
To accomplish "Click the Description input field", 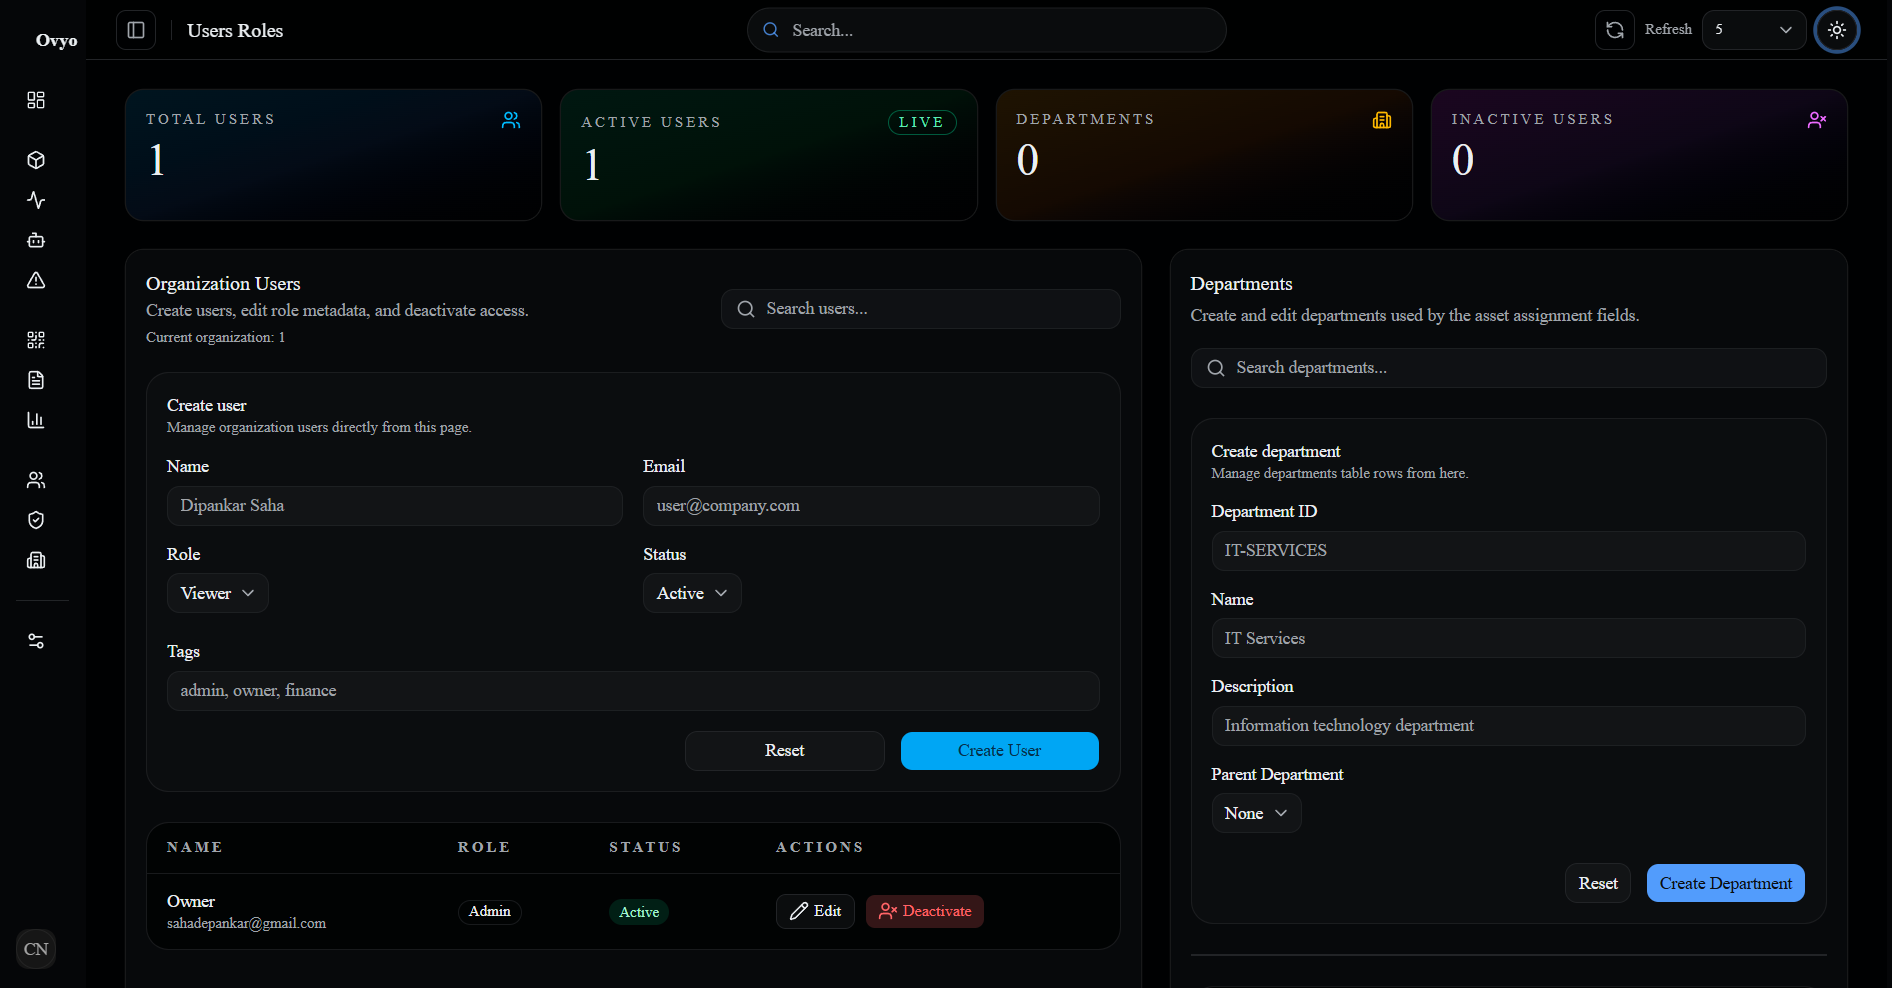I will [1508, 726].
